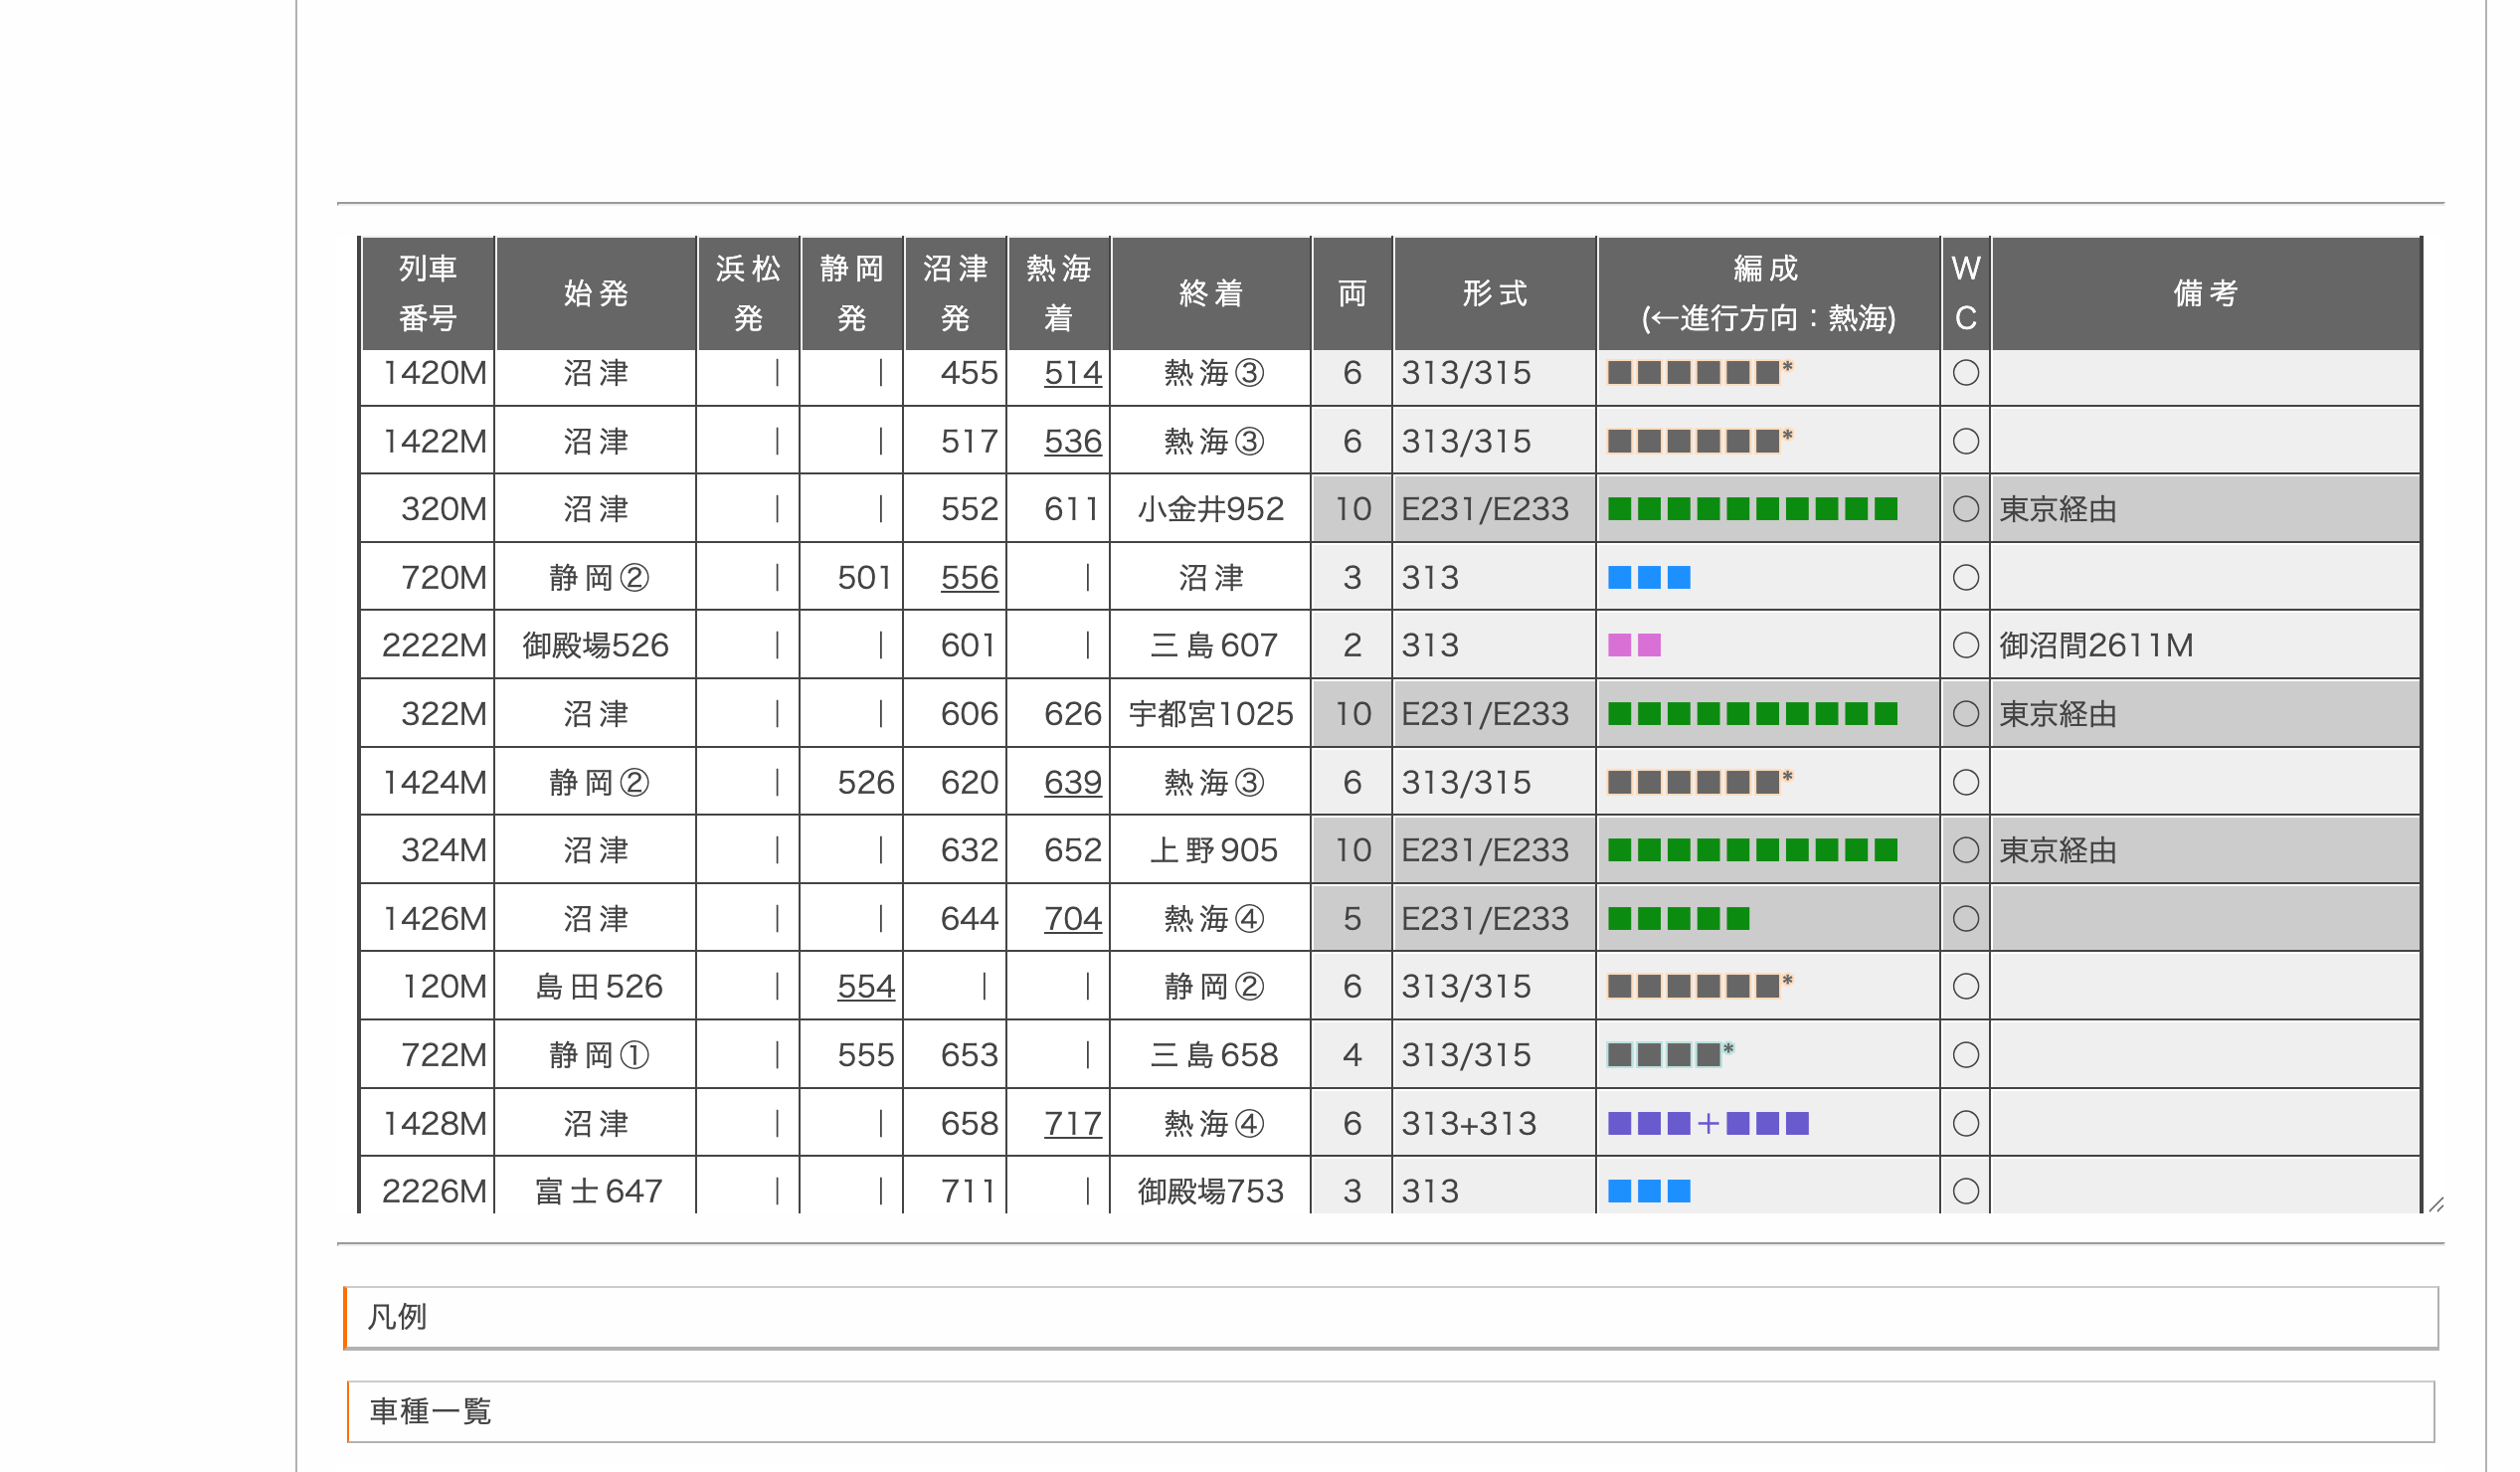The height and width of the screenshot is (1472, 2520).
Task: Select the 554 Shizuoka departure link
Action: pyautogui.click(x=865, y=986)
